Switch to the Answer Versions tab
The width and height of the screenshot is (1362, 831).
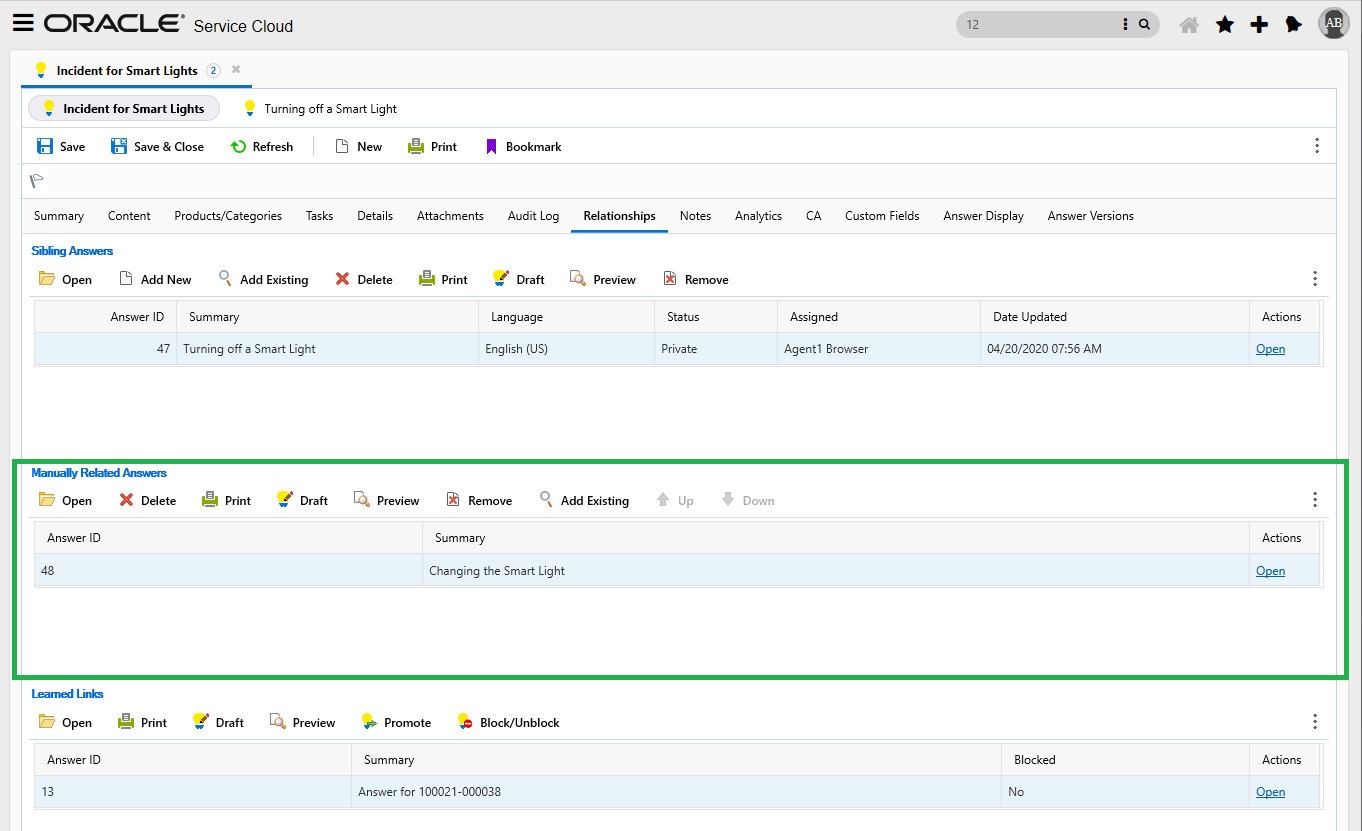click(1090, 216)
